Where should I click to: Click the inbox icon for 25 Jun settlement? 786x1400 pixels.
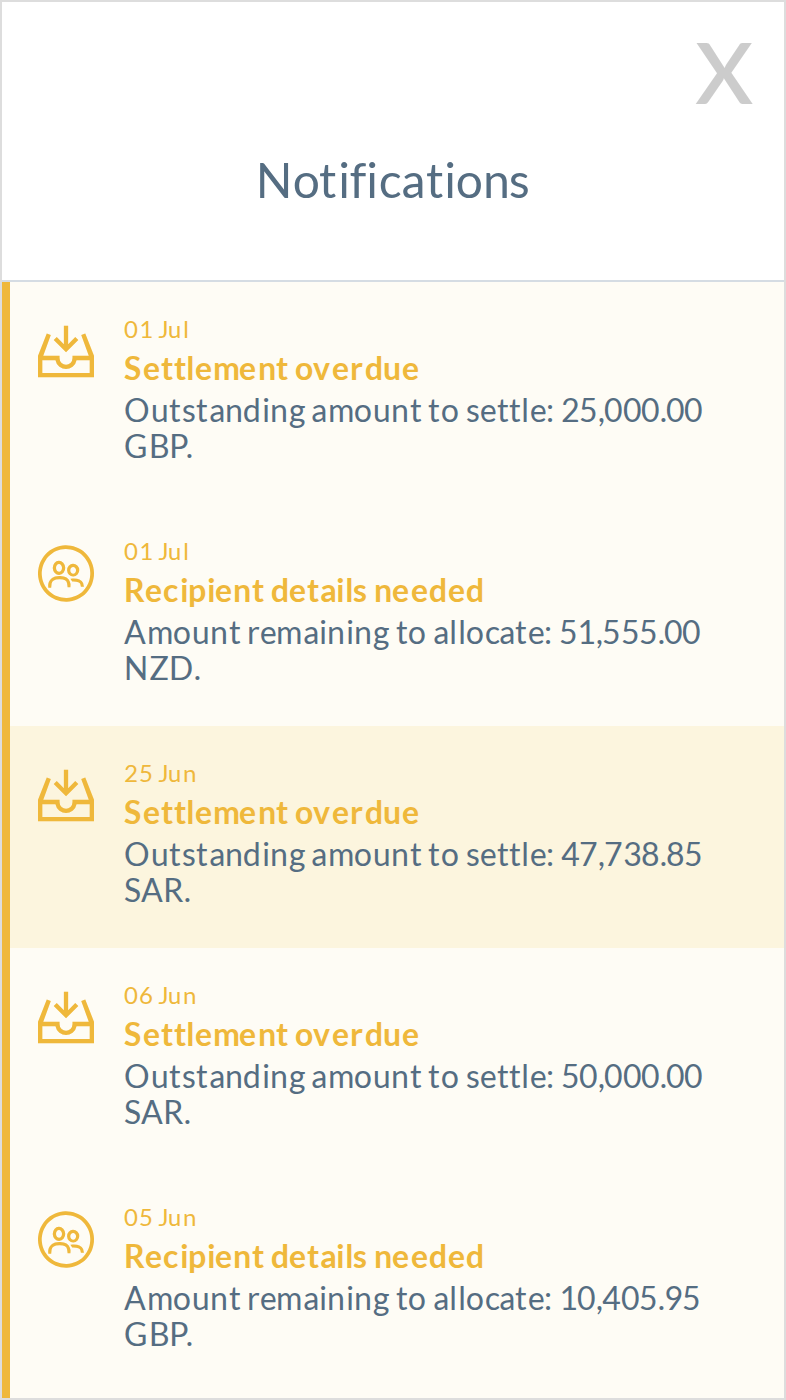tap(66, 796)
